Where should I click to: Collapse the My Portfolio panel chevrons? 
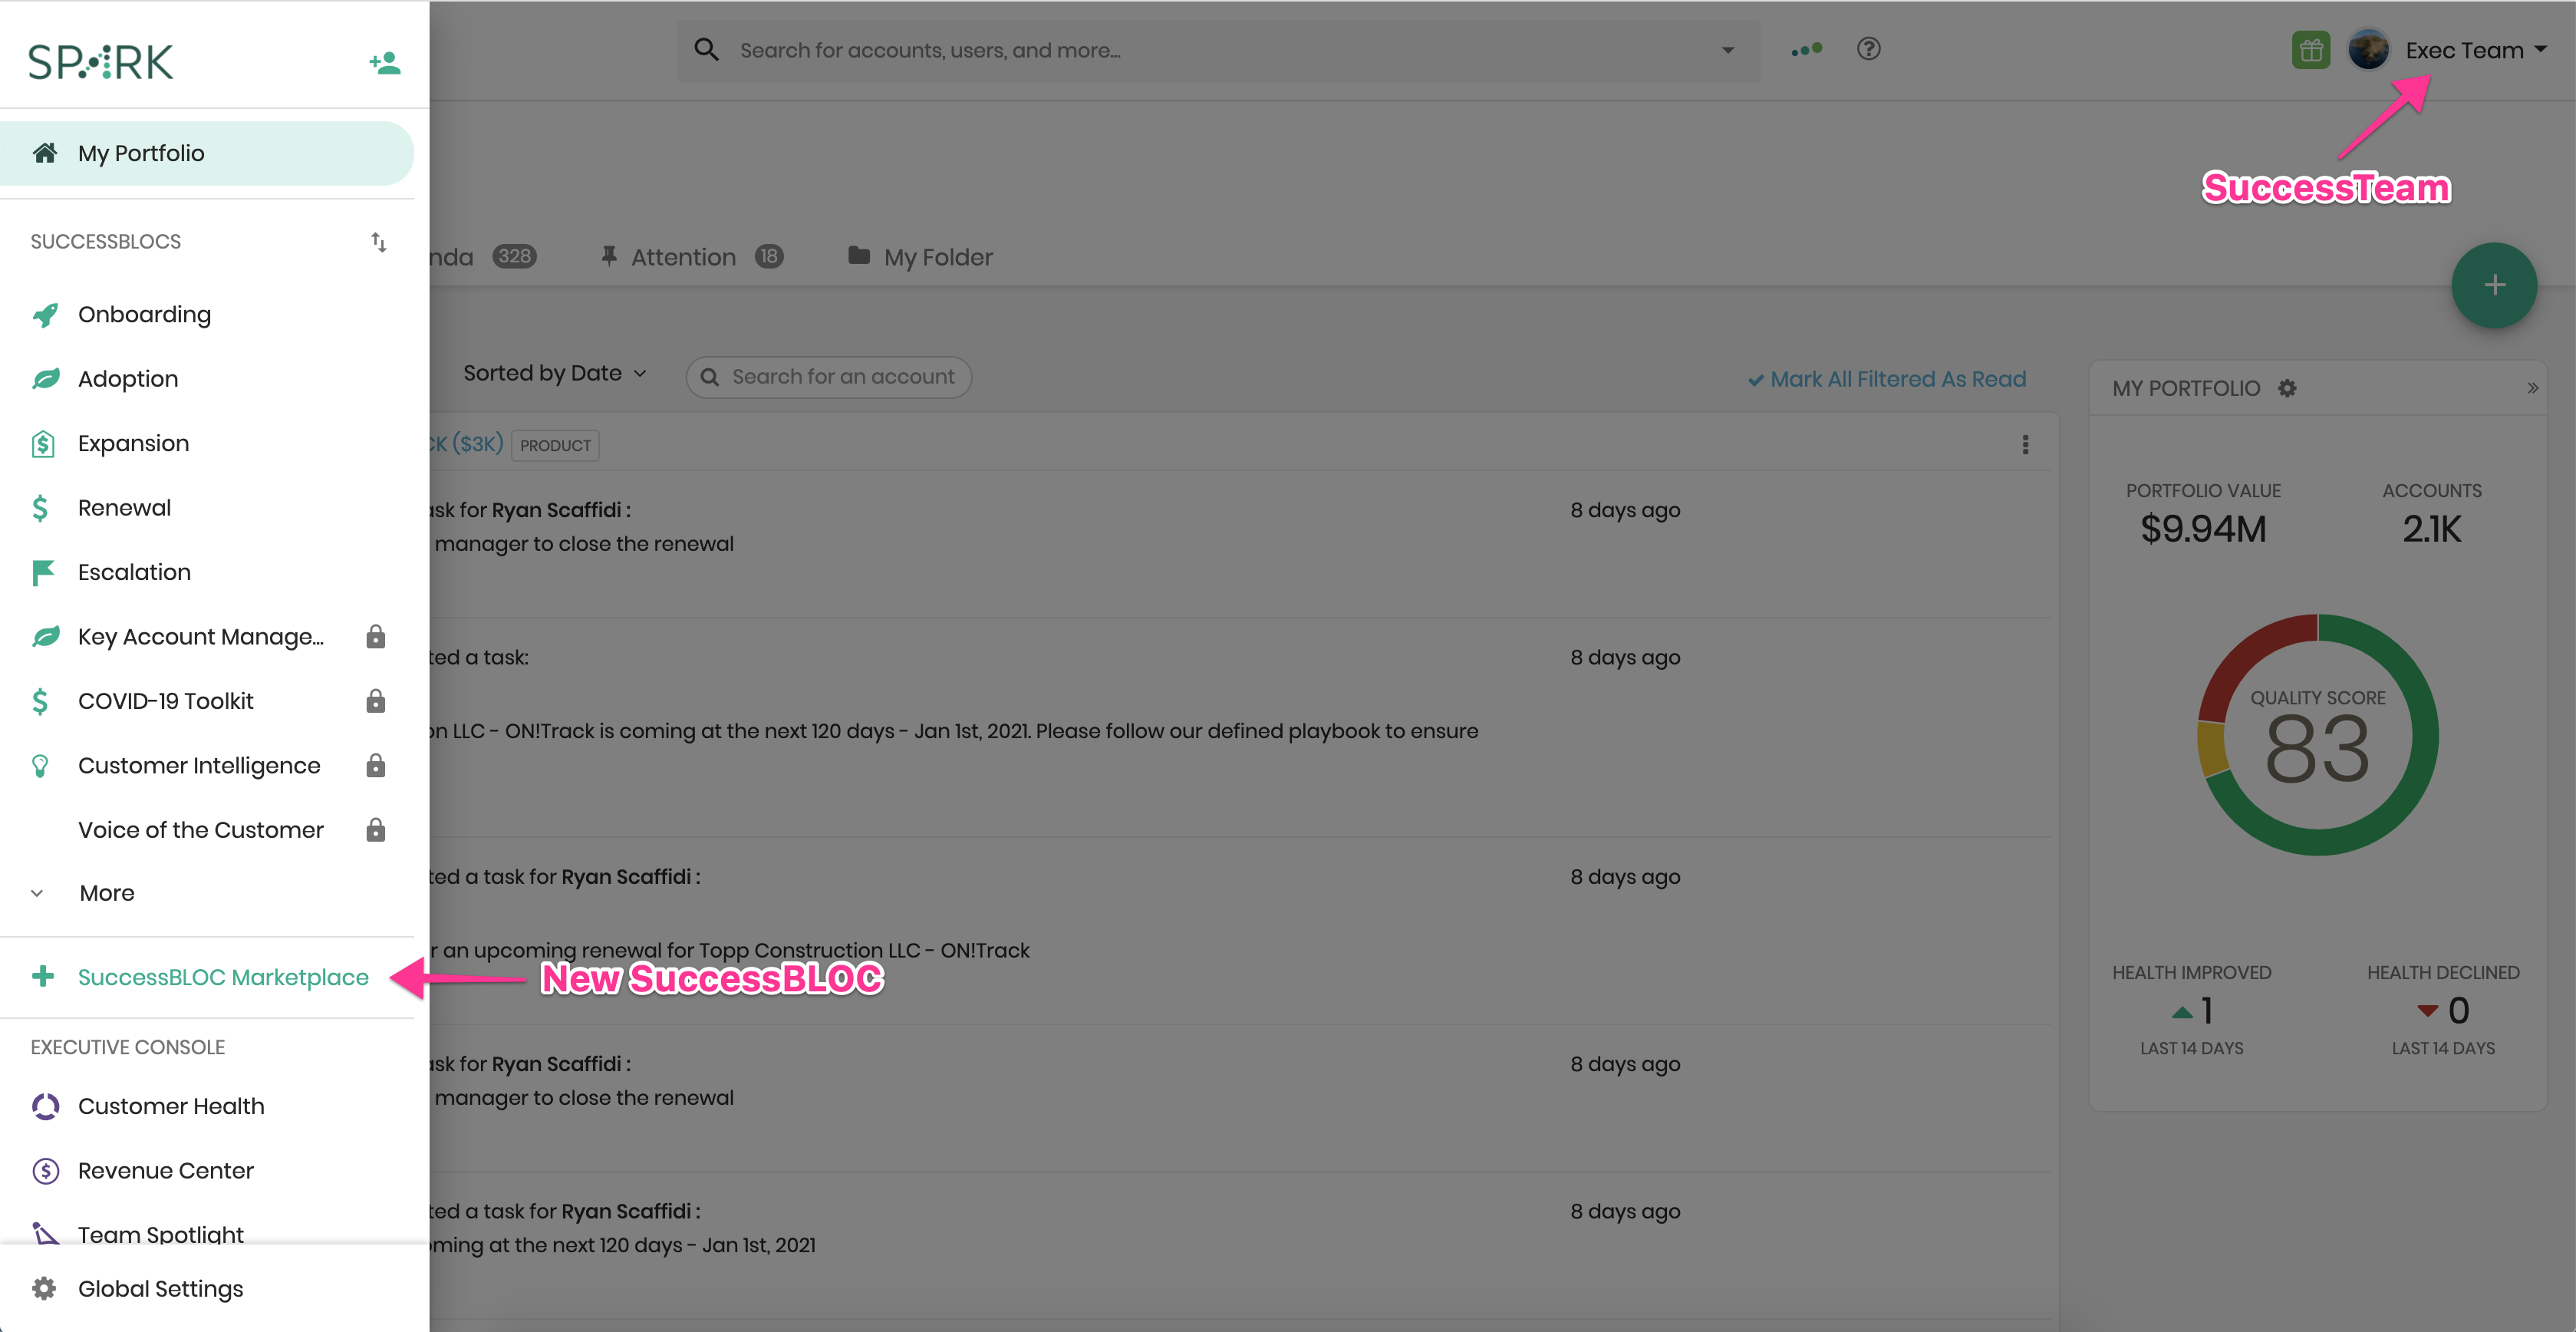point(2532,388)
